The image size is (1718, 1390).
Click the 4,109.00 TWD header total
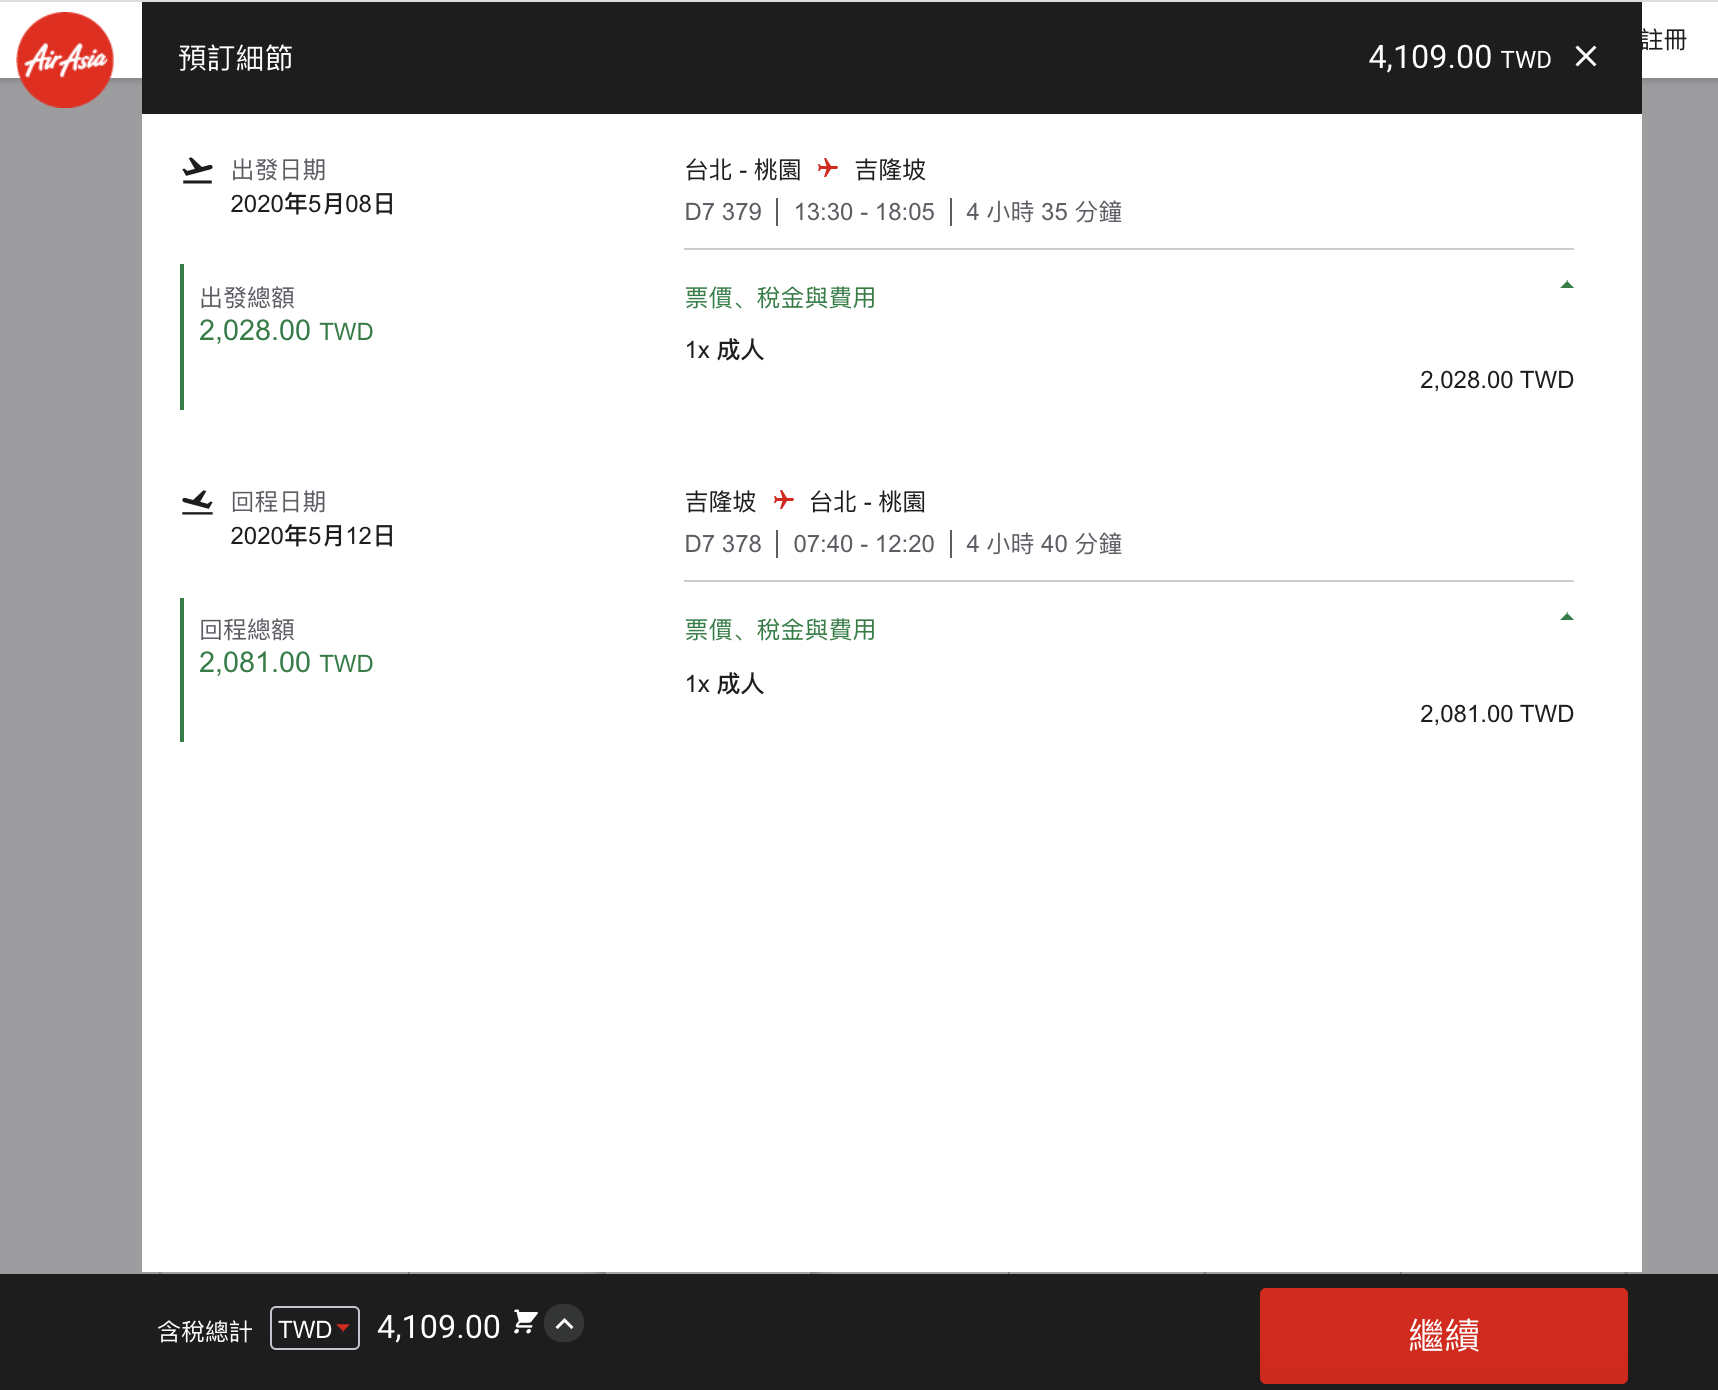(1459, 58)
